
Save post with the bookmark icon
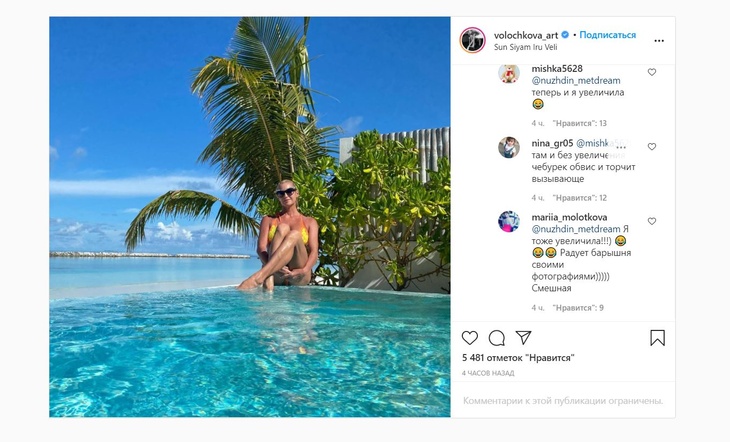coord(657,338)
